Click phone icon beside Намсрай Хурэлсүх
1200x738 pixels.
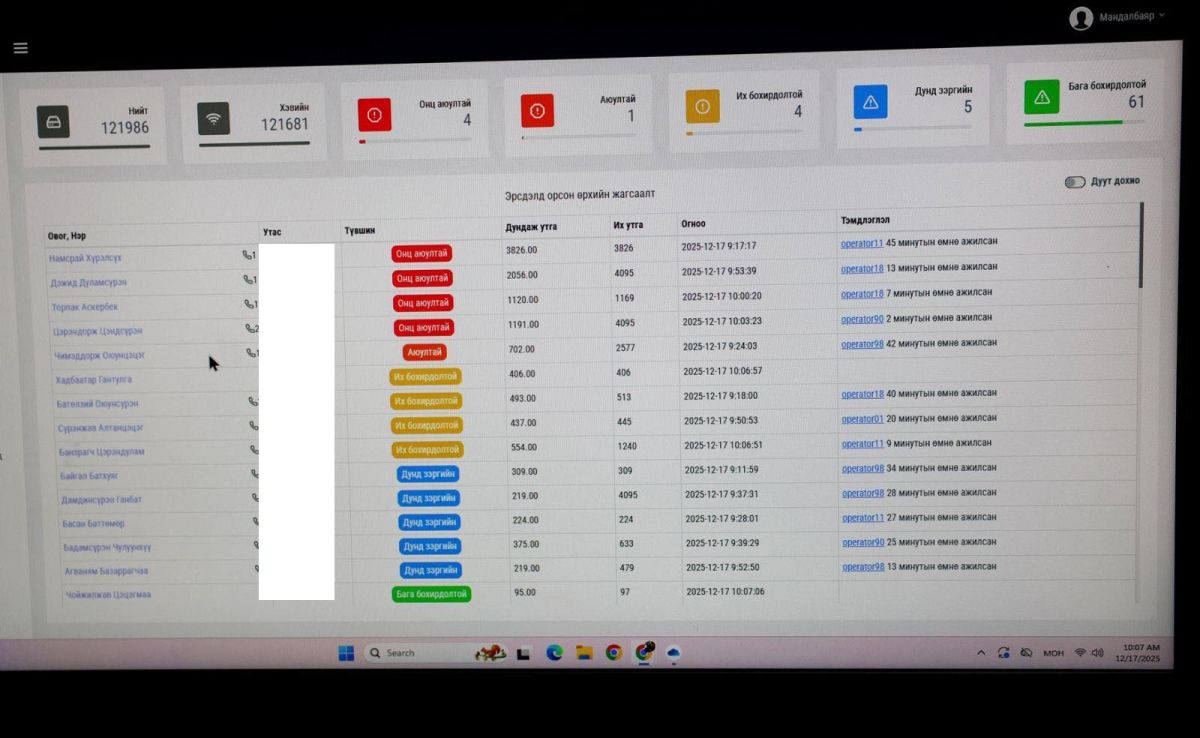coord(248,255)
